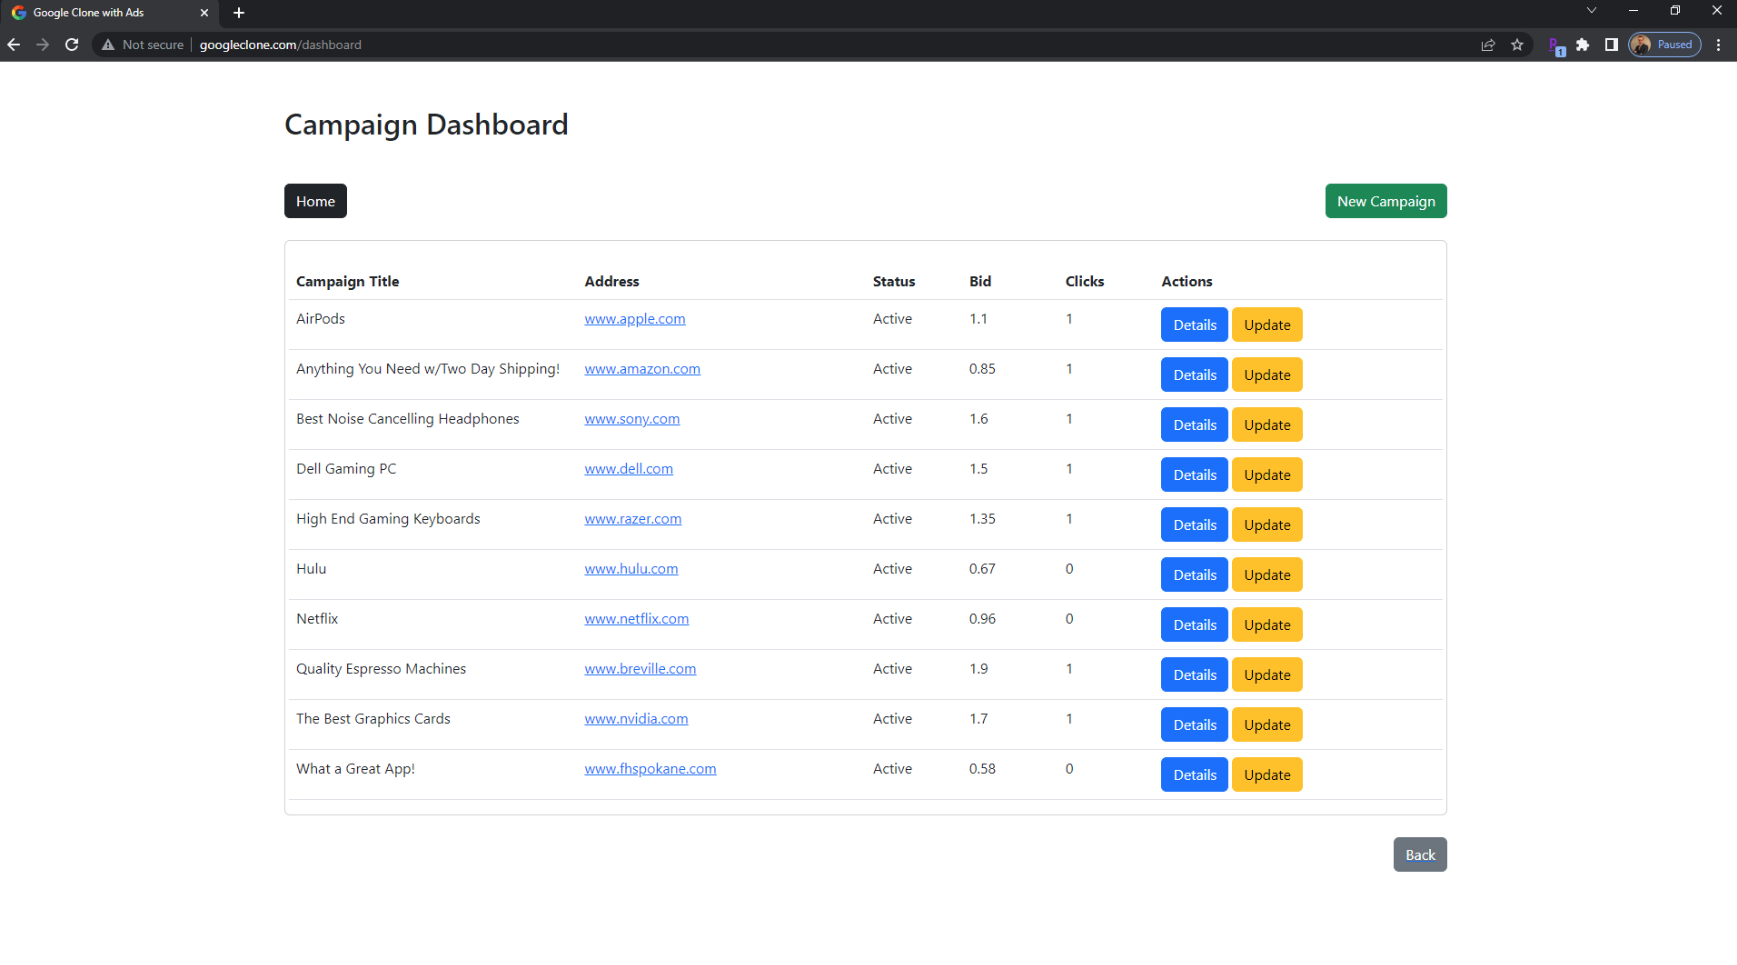The image size is (1737, 965).
Task: Update Quality Espresso Machines campaign
Action: coord(1267,675)
